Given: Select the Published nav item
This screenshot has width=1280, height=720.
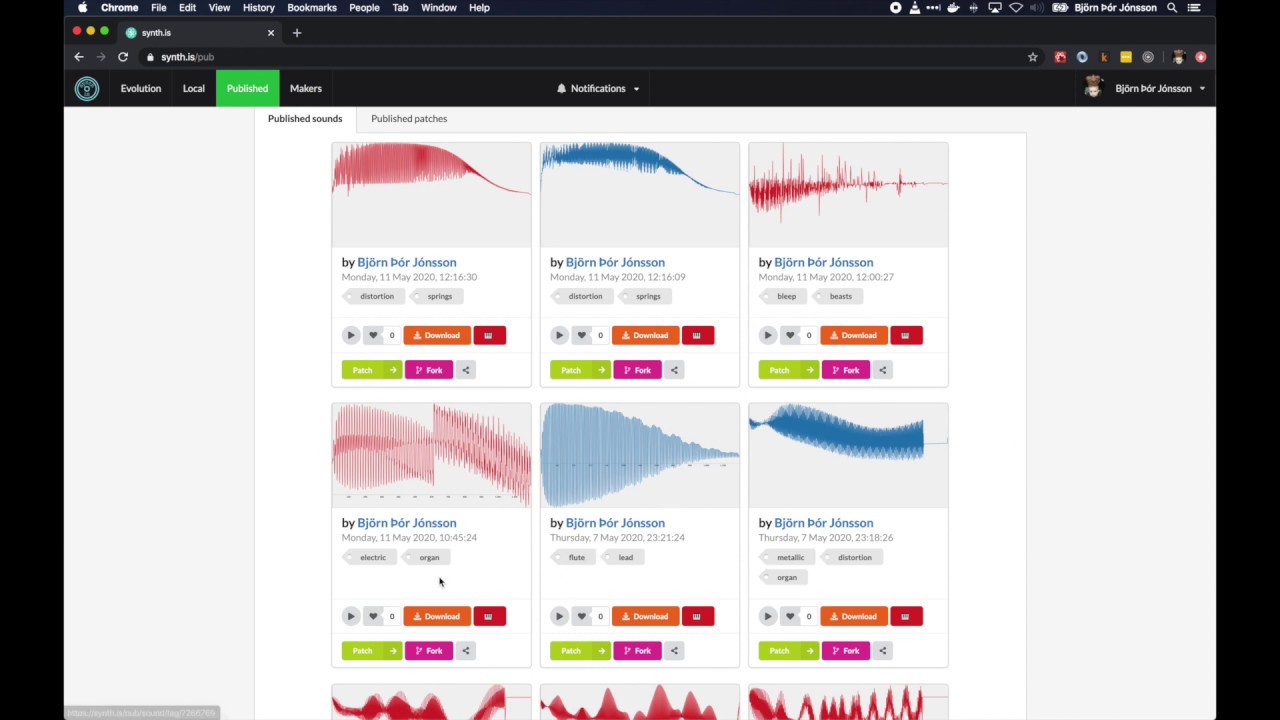Looking at the screenshot, I should (247, 89).
